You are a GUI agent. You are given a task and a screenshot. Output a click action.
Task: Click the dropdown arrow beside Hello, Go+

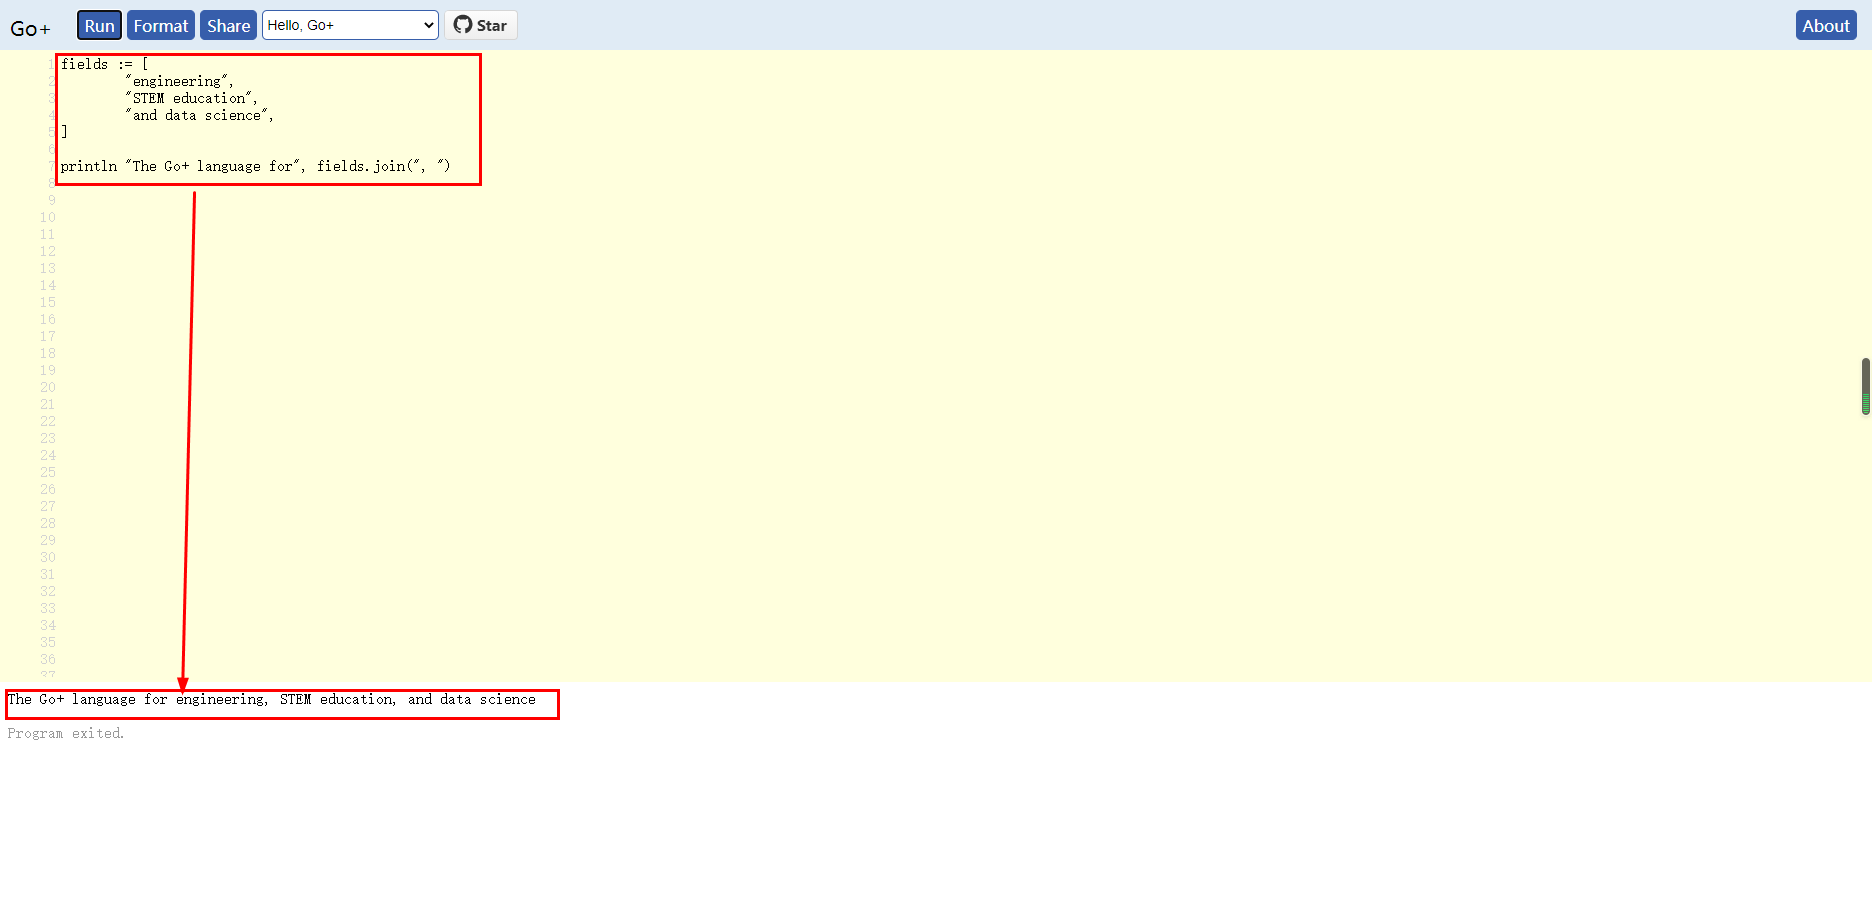coord(429,25)
